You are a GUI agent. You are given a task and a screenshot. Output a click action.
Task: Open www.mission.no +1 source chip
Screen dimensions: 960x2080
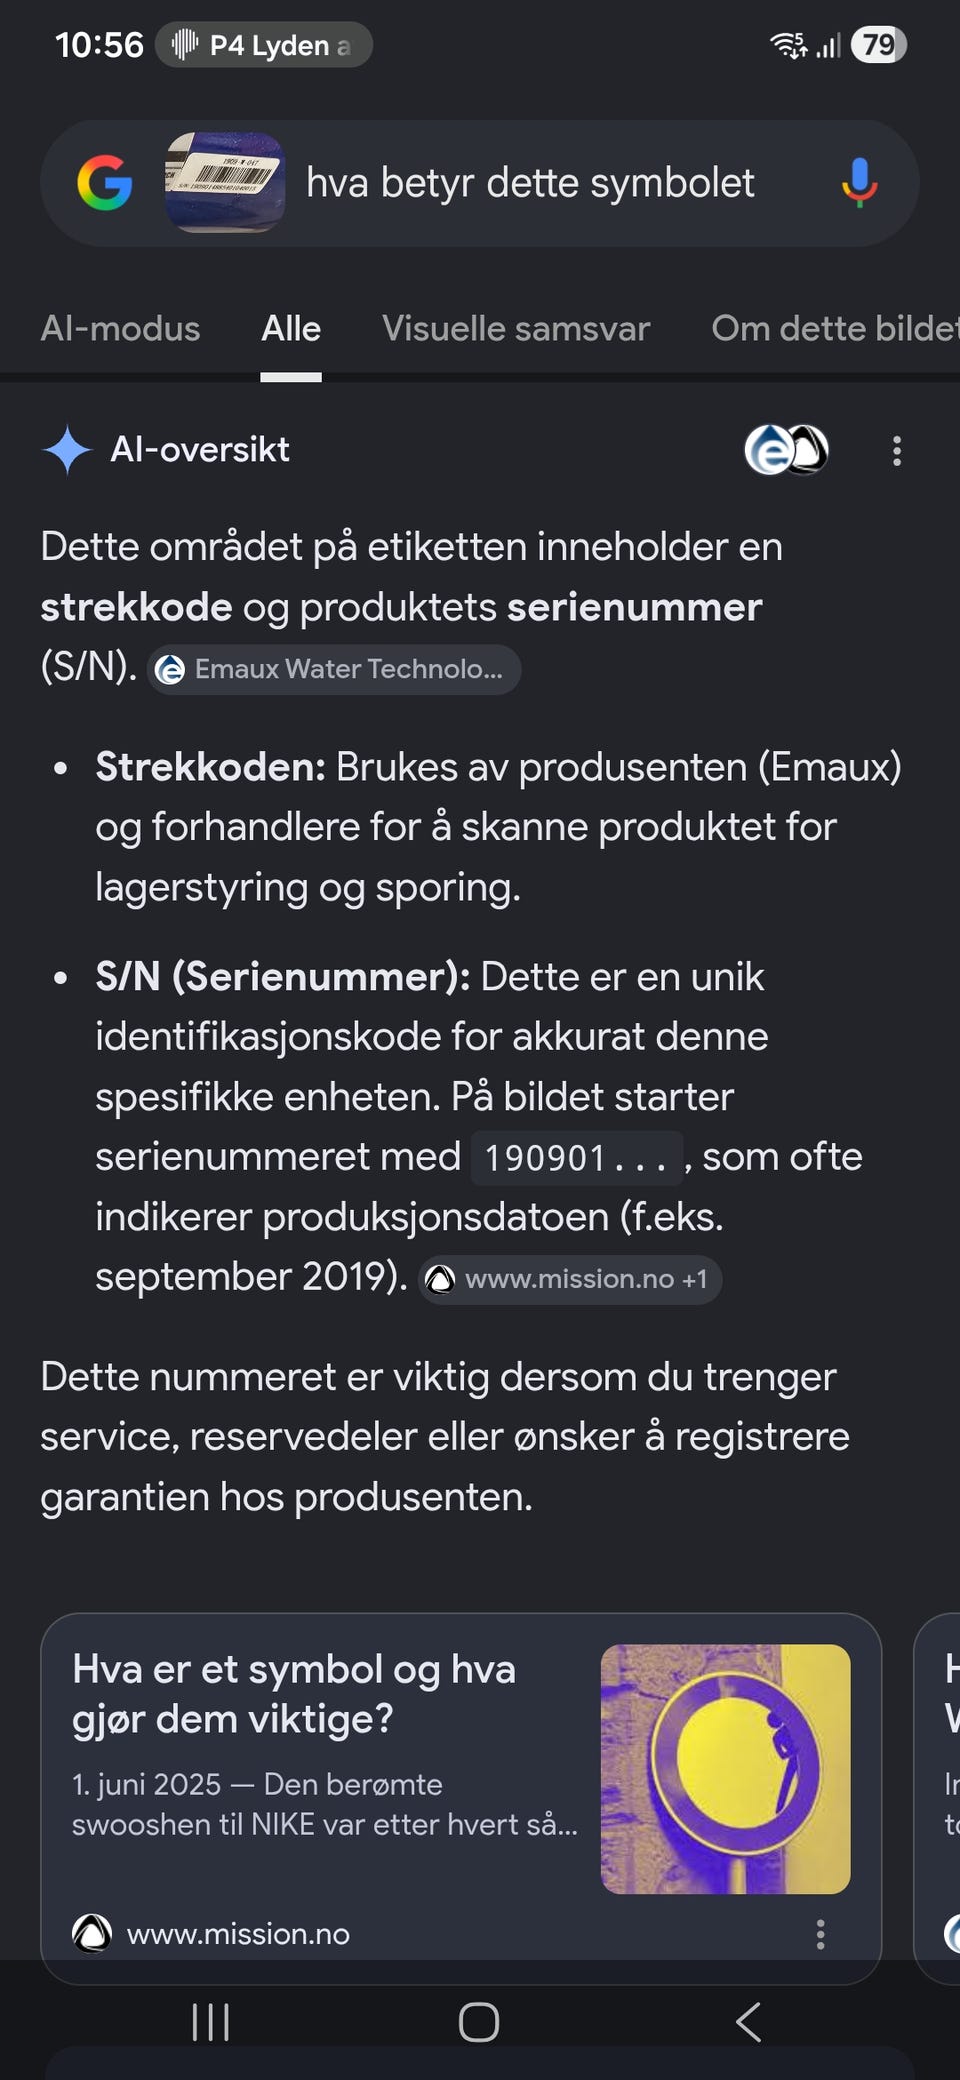pyautogui.click(x=570, y=1279)
